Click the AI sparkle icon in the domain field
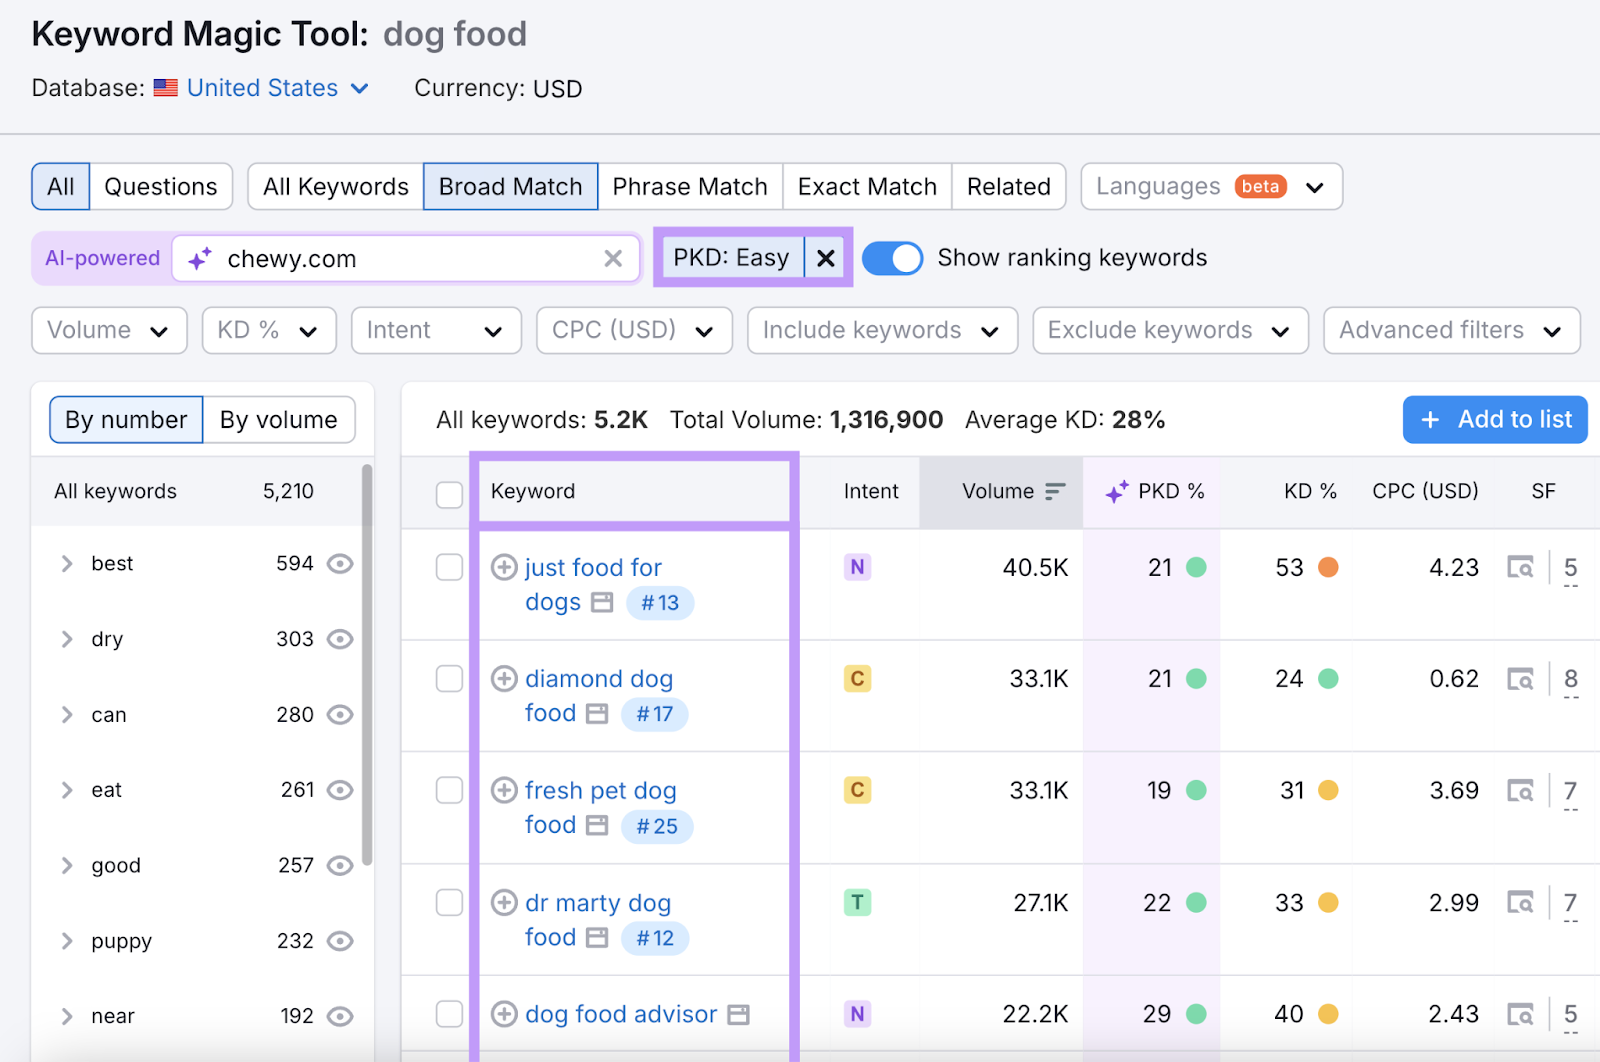The image size is (1600, 1062). (x=199, y=258)
